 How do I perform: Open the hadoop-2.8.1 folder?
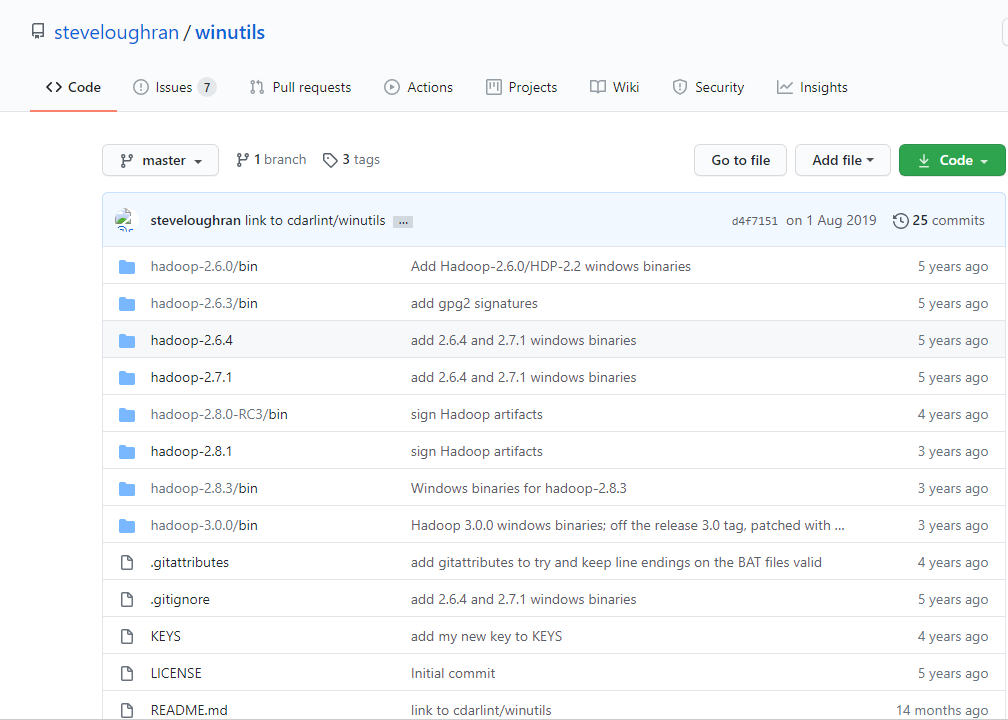(x=191, y=451)
